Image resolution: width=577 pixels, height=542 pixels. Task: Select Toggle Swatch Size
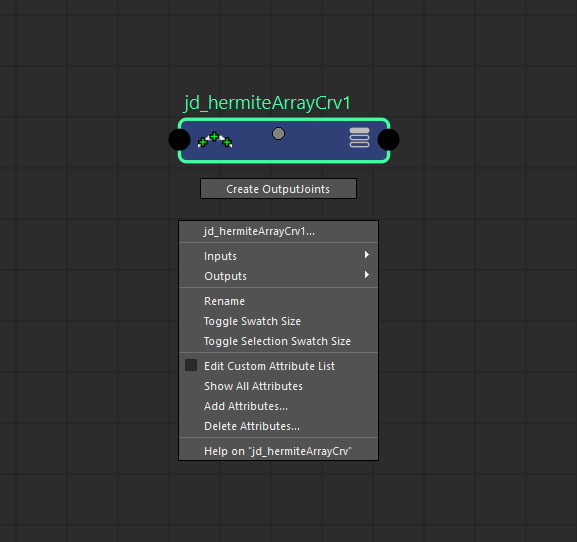(x=278, y=321)
